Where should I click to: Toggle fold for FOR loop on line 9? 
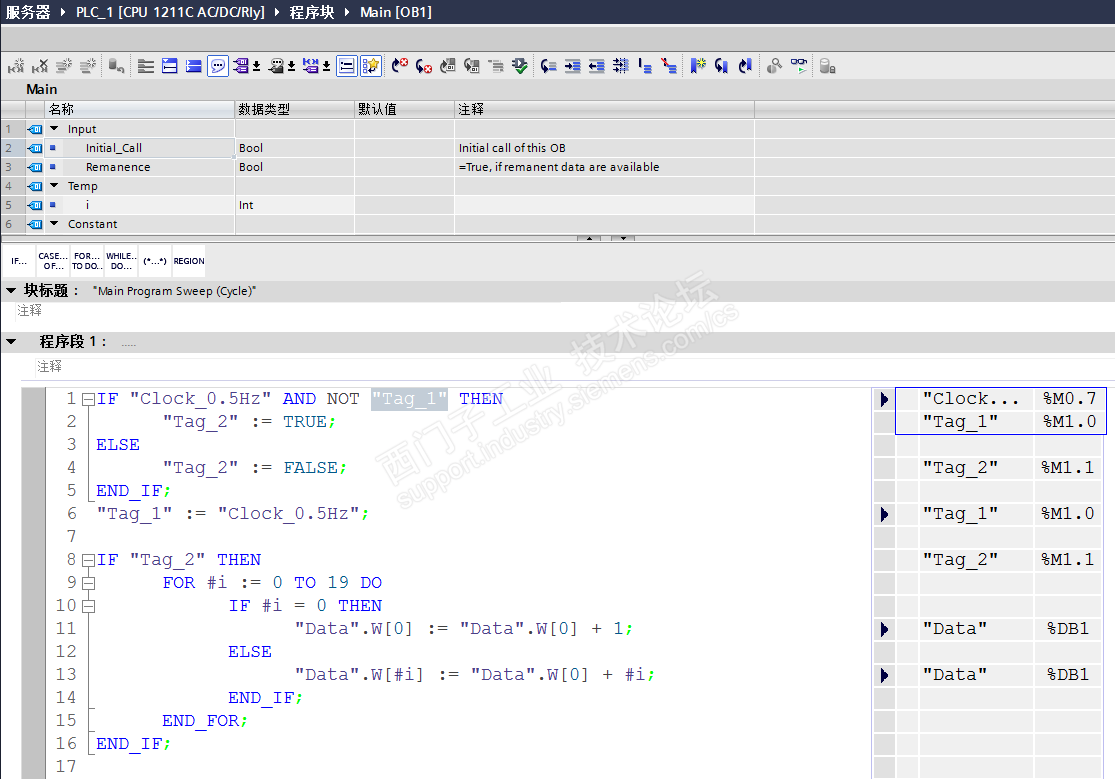[88, 583]
